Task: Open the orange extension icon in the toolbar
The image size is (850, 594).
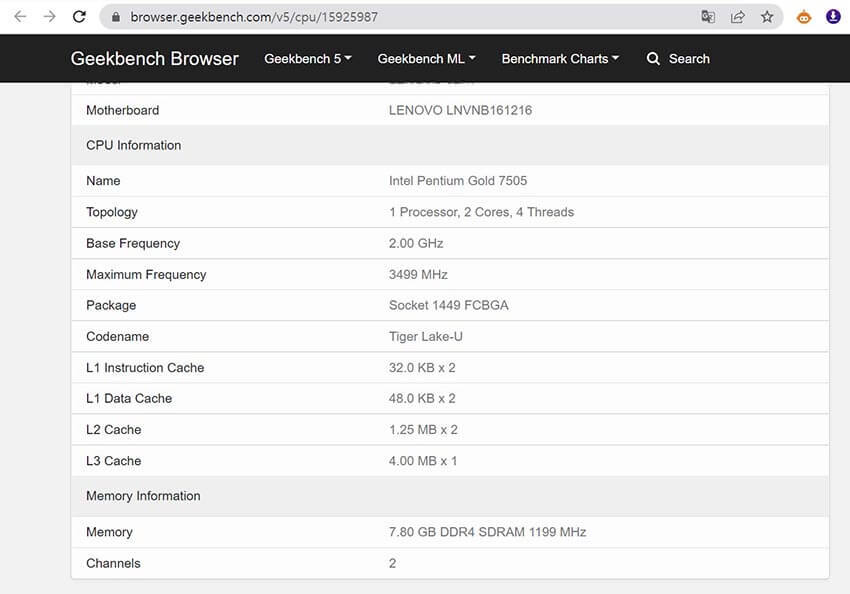Action: pos(804,17)
